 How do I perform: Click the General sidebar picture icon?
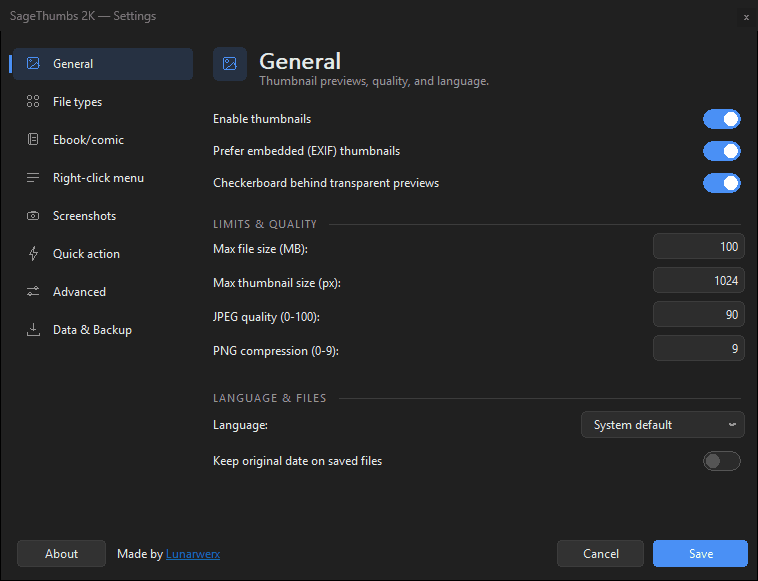[x=33, y=63]
